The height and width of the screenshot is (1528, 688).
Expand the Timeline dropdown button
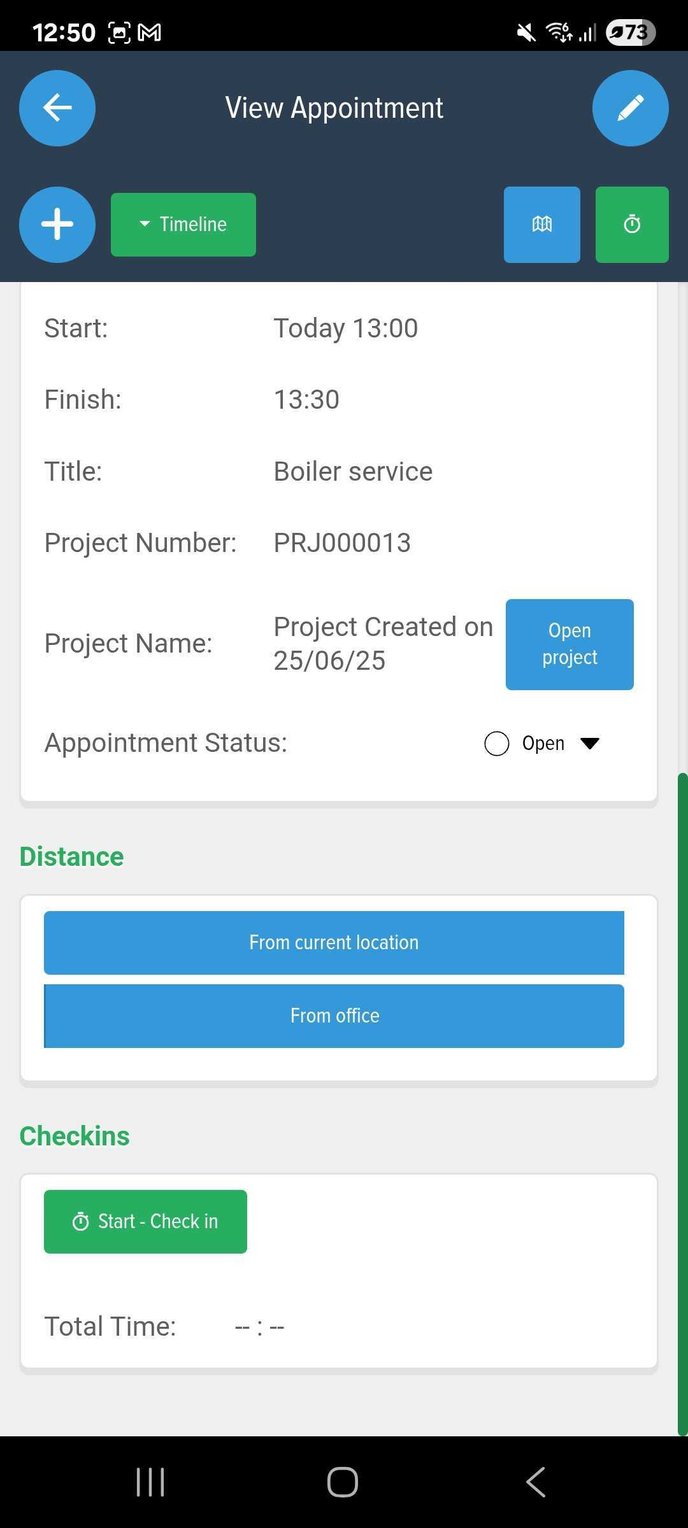(183, 225)
